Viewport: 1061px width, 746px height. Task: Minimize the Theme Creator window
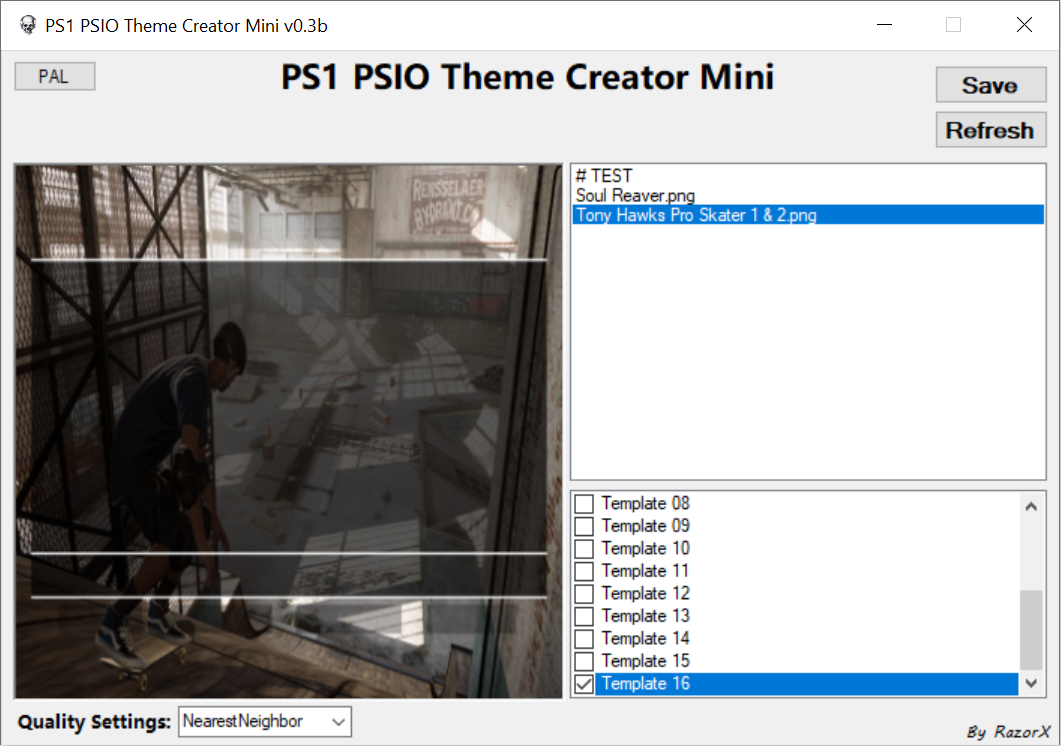[884, 25]
